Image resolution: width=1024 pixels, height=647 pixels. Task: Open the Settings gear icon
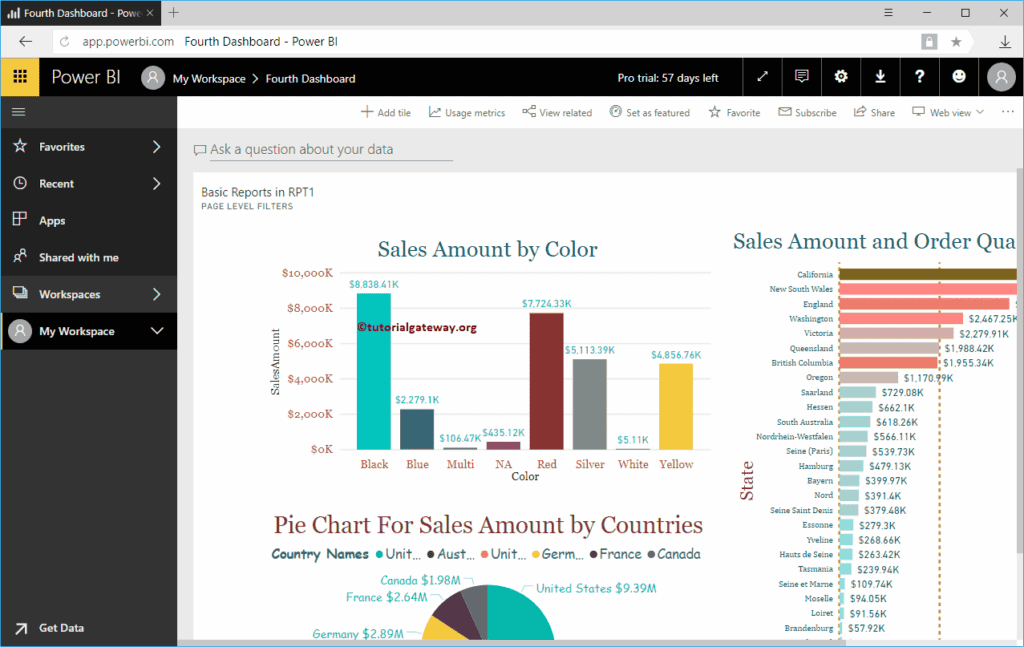click(x=841, y=77)
